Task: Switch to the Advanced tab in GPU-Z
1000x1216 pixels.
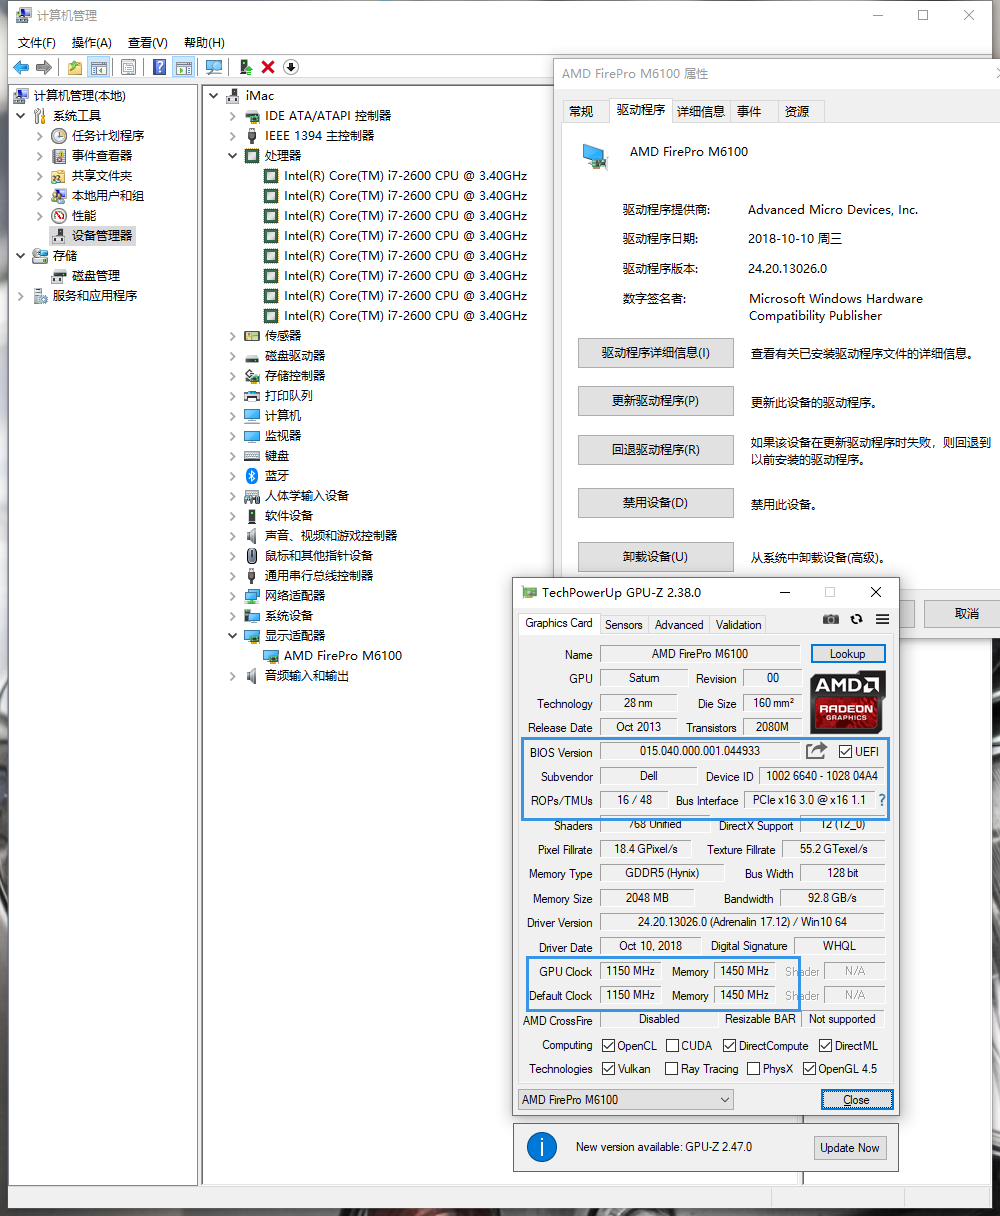Action: [679, 625]
